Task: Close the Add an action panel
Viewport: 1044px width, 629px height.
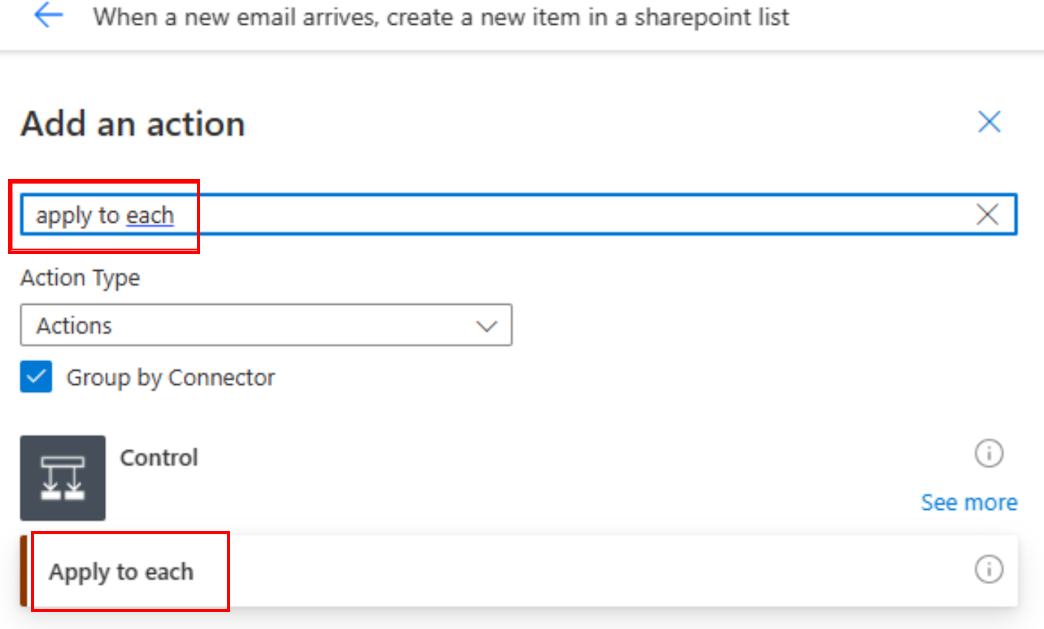Action: coord(989,122)
